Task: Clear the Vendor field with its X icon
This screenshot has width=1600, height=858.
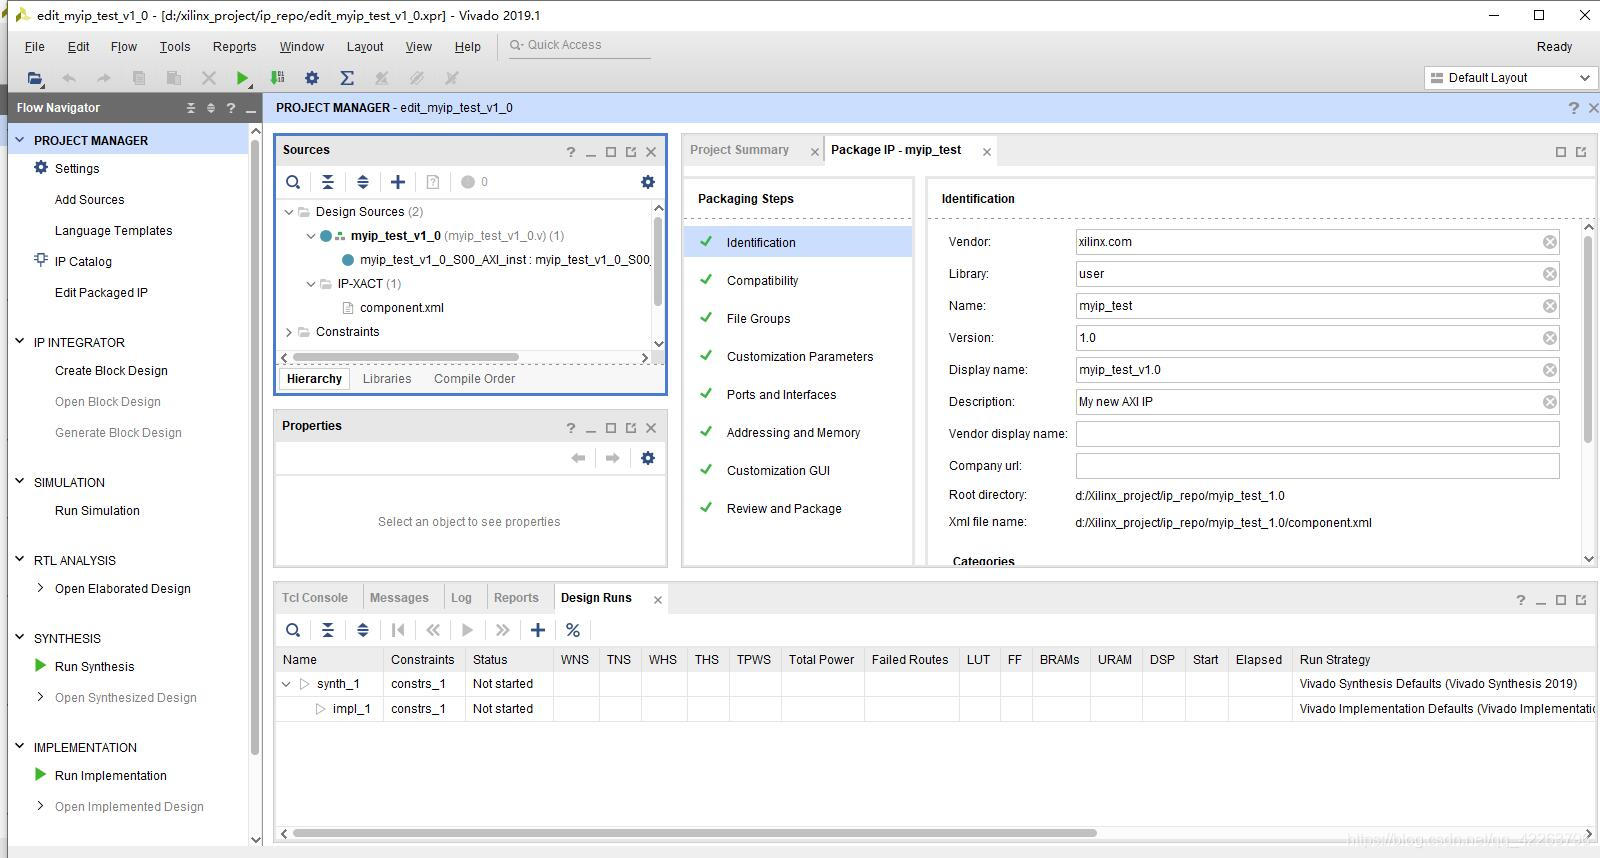Action: click(x=1550, y=242)
